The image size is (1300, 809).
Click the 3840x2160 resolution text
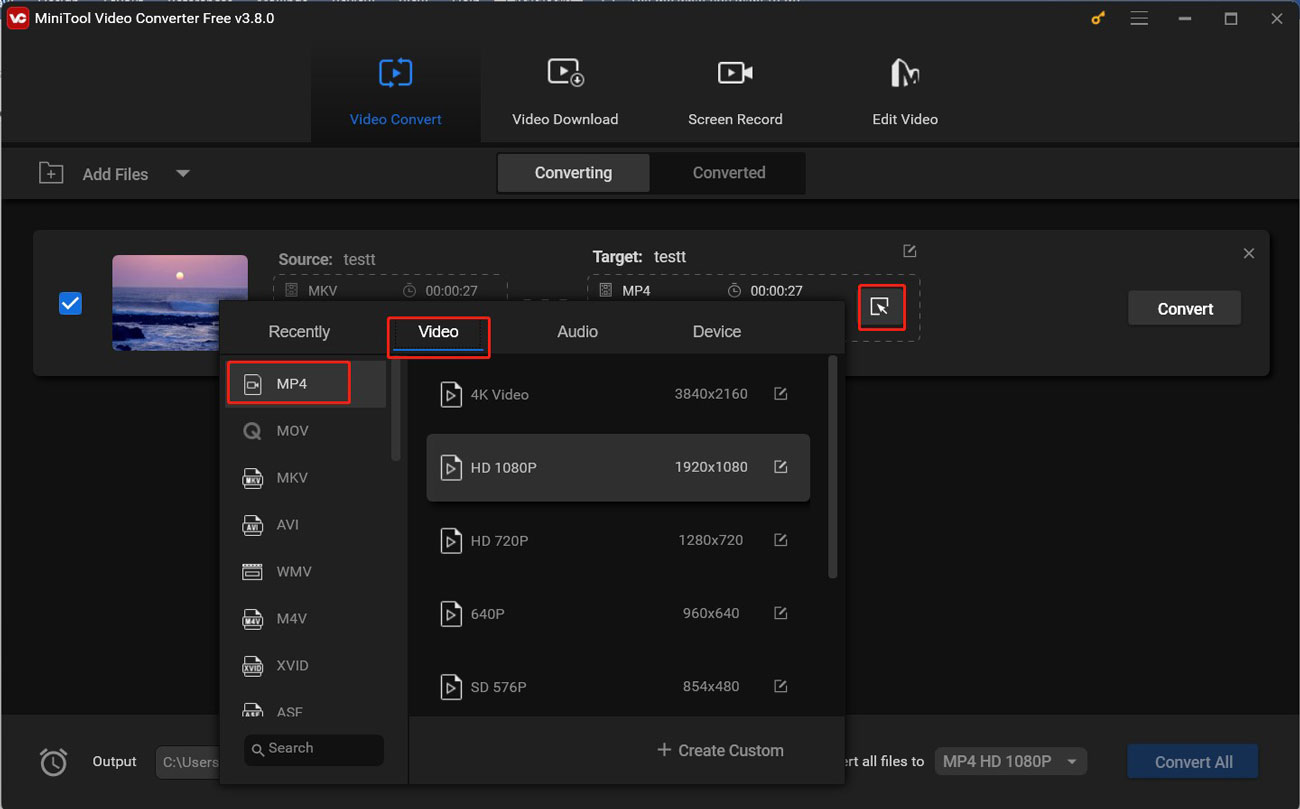[x=711, y=394]
